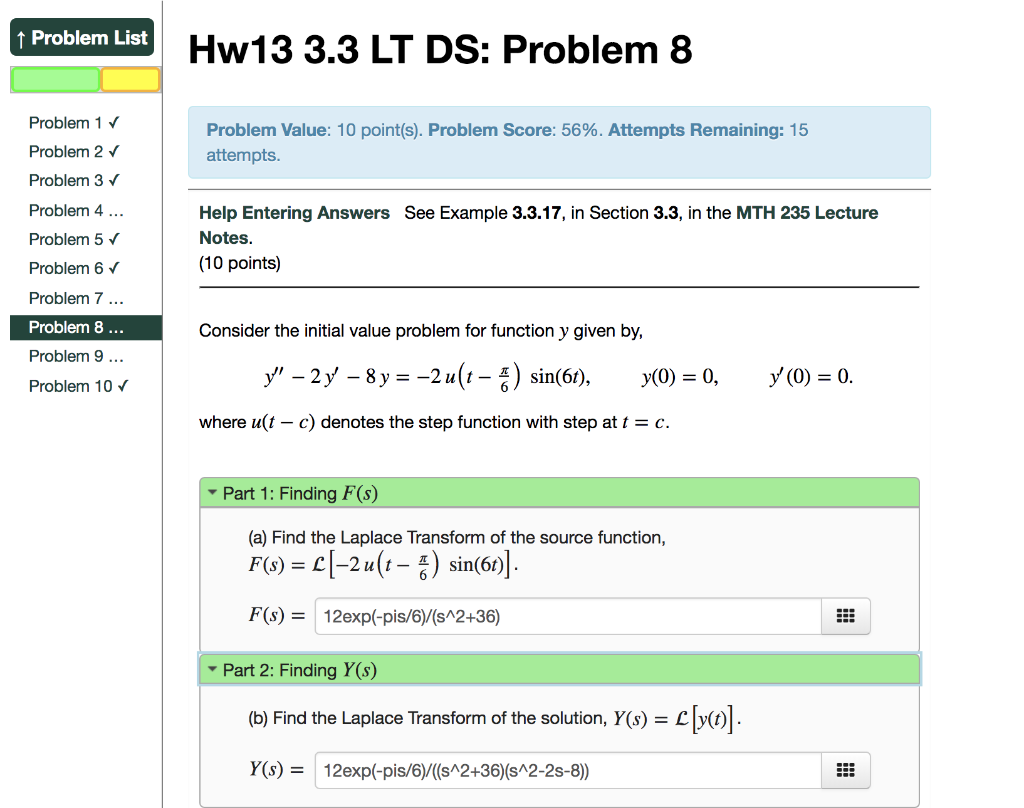The width and height of the screenshot is (1024, 808).
Task: Click the up arrow on Problem List button
Action: (23, 37)
